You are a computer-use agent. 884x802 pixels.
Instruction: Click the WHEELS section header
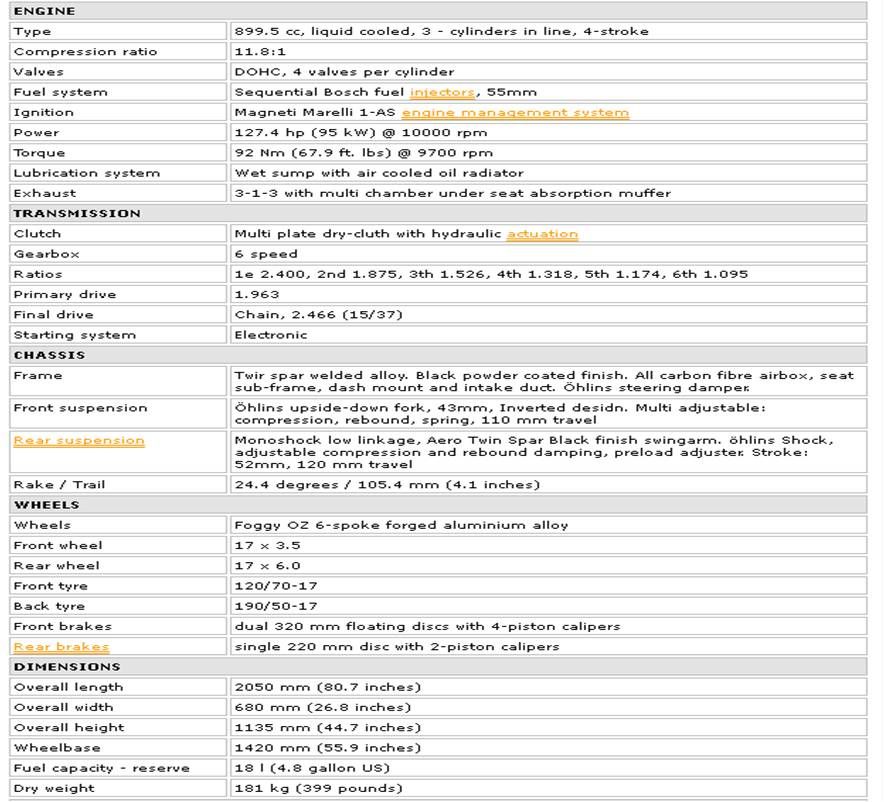point(46,505)
